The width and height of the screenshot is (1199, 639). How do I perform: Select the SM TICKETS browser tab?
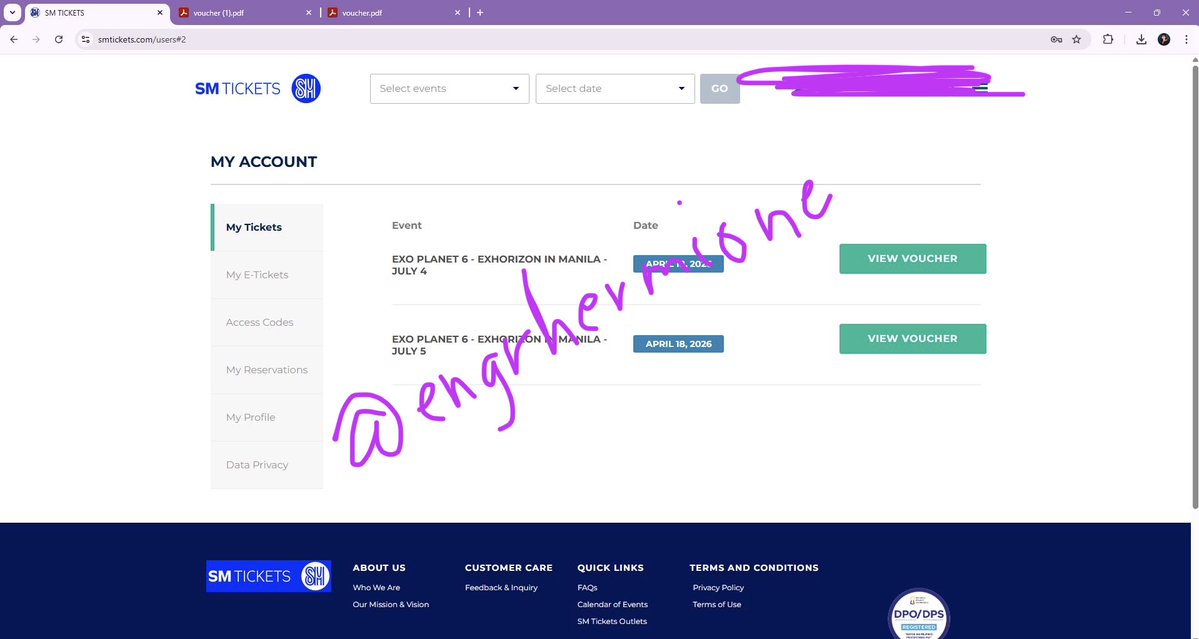coord(96,13)
